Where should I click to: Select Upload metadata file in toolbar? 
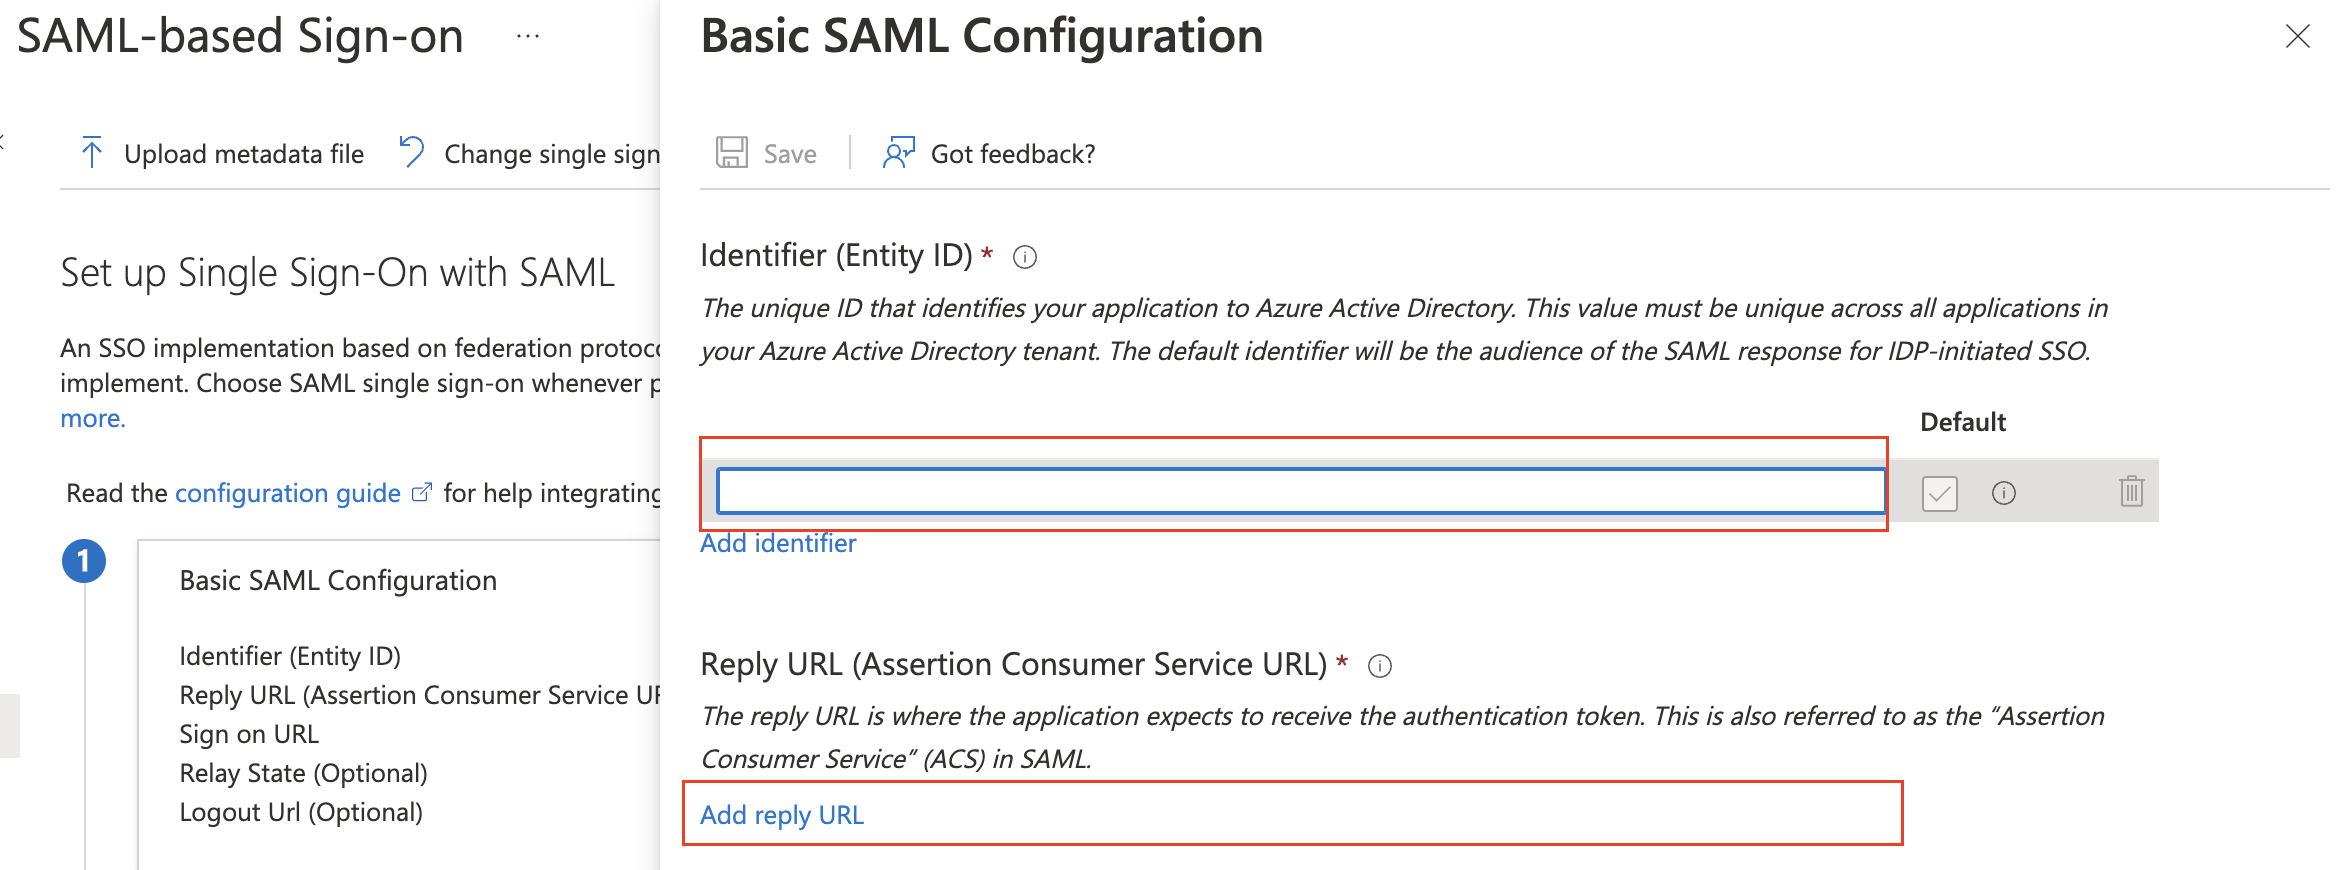pos(243,154)
